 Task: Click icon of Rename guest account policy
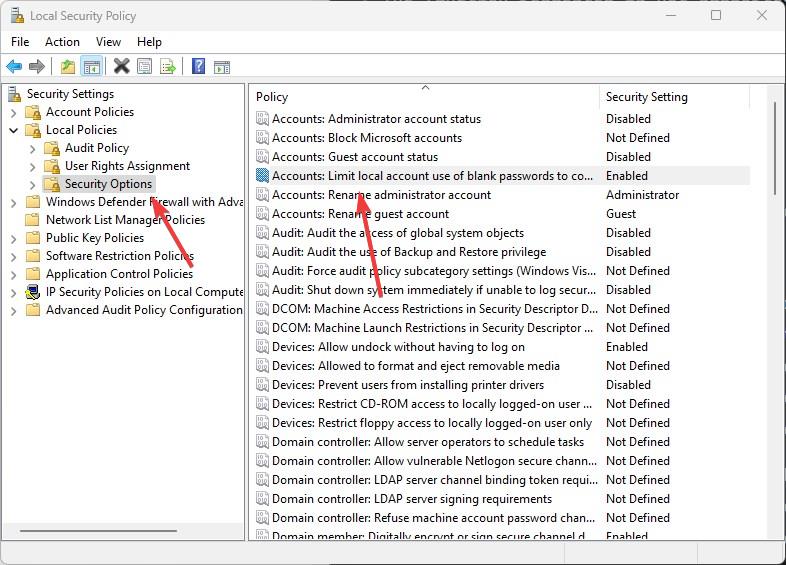pyautogui.click(x=262, y=214)
